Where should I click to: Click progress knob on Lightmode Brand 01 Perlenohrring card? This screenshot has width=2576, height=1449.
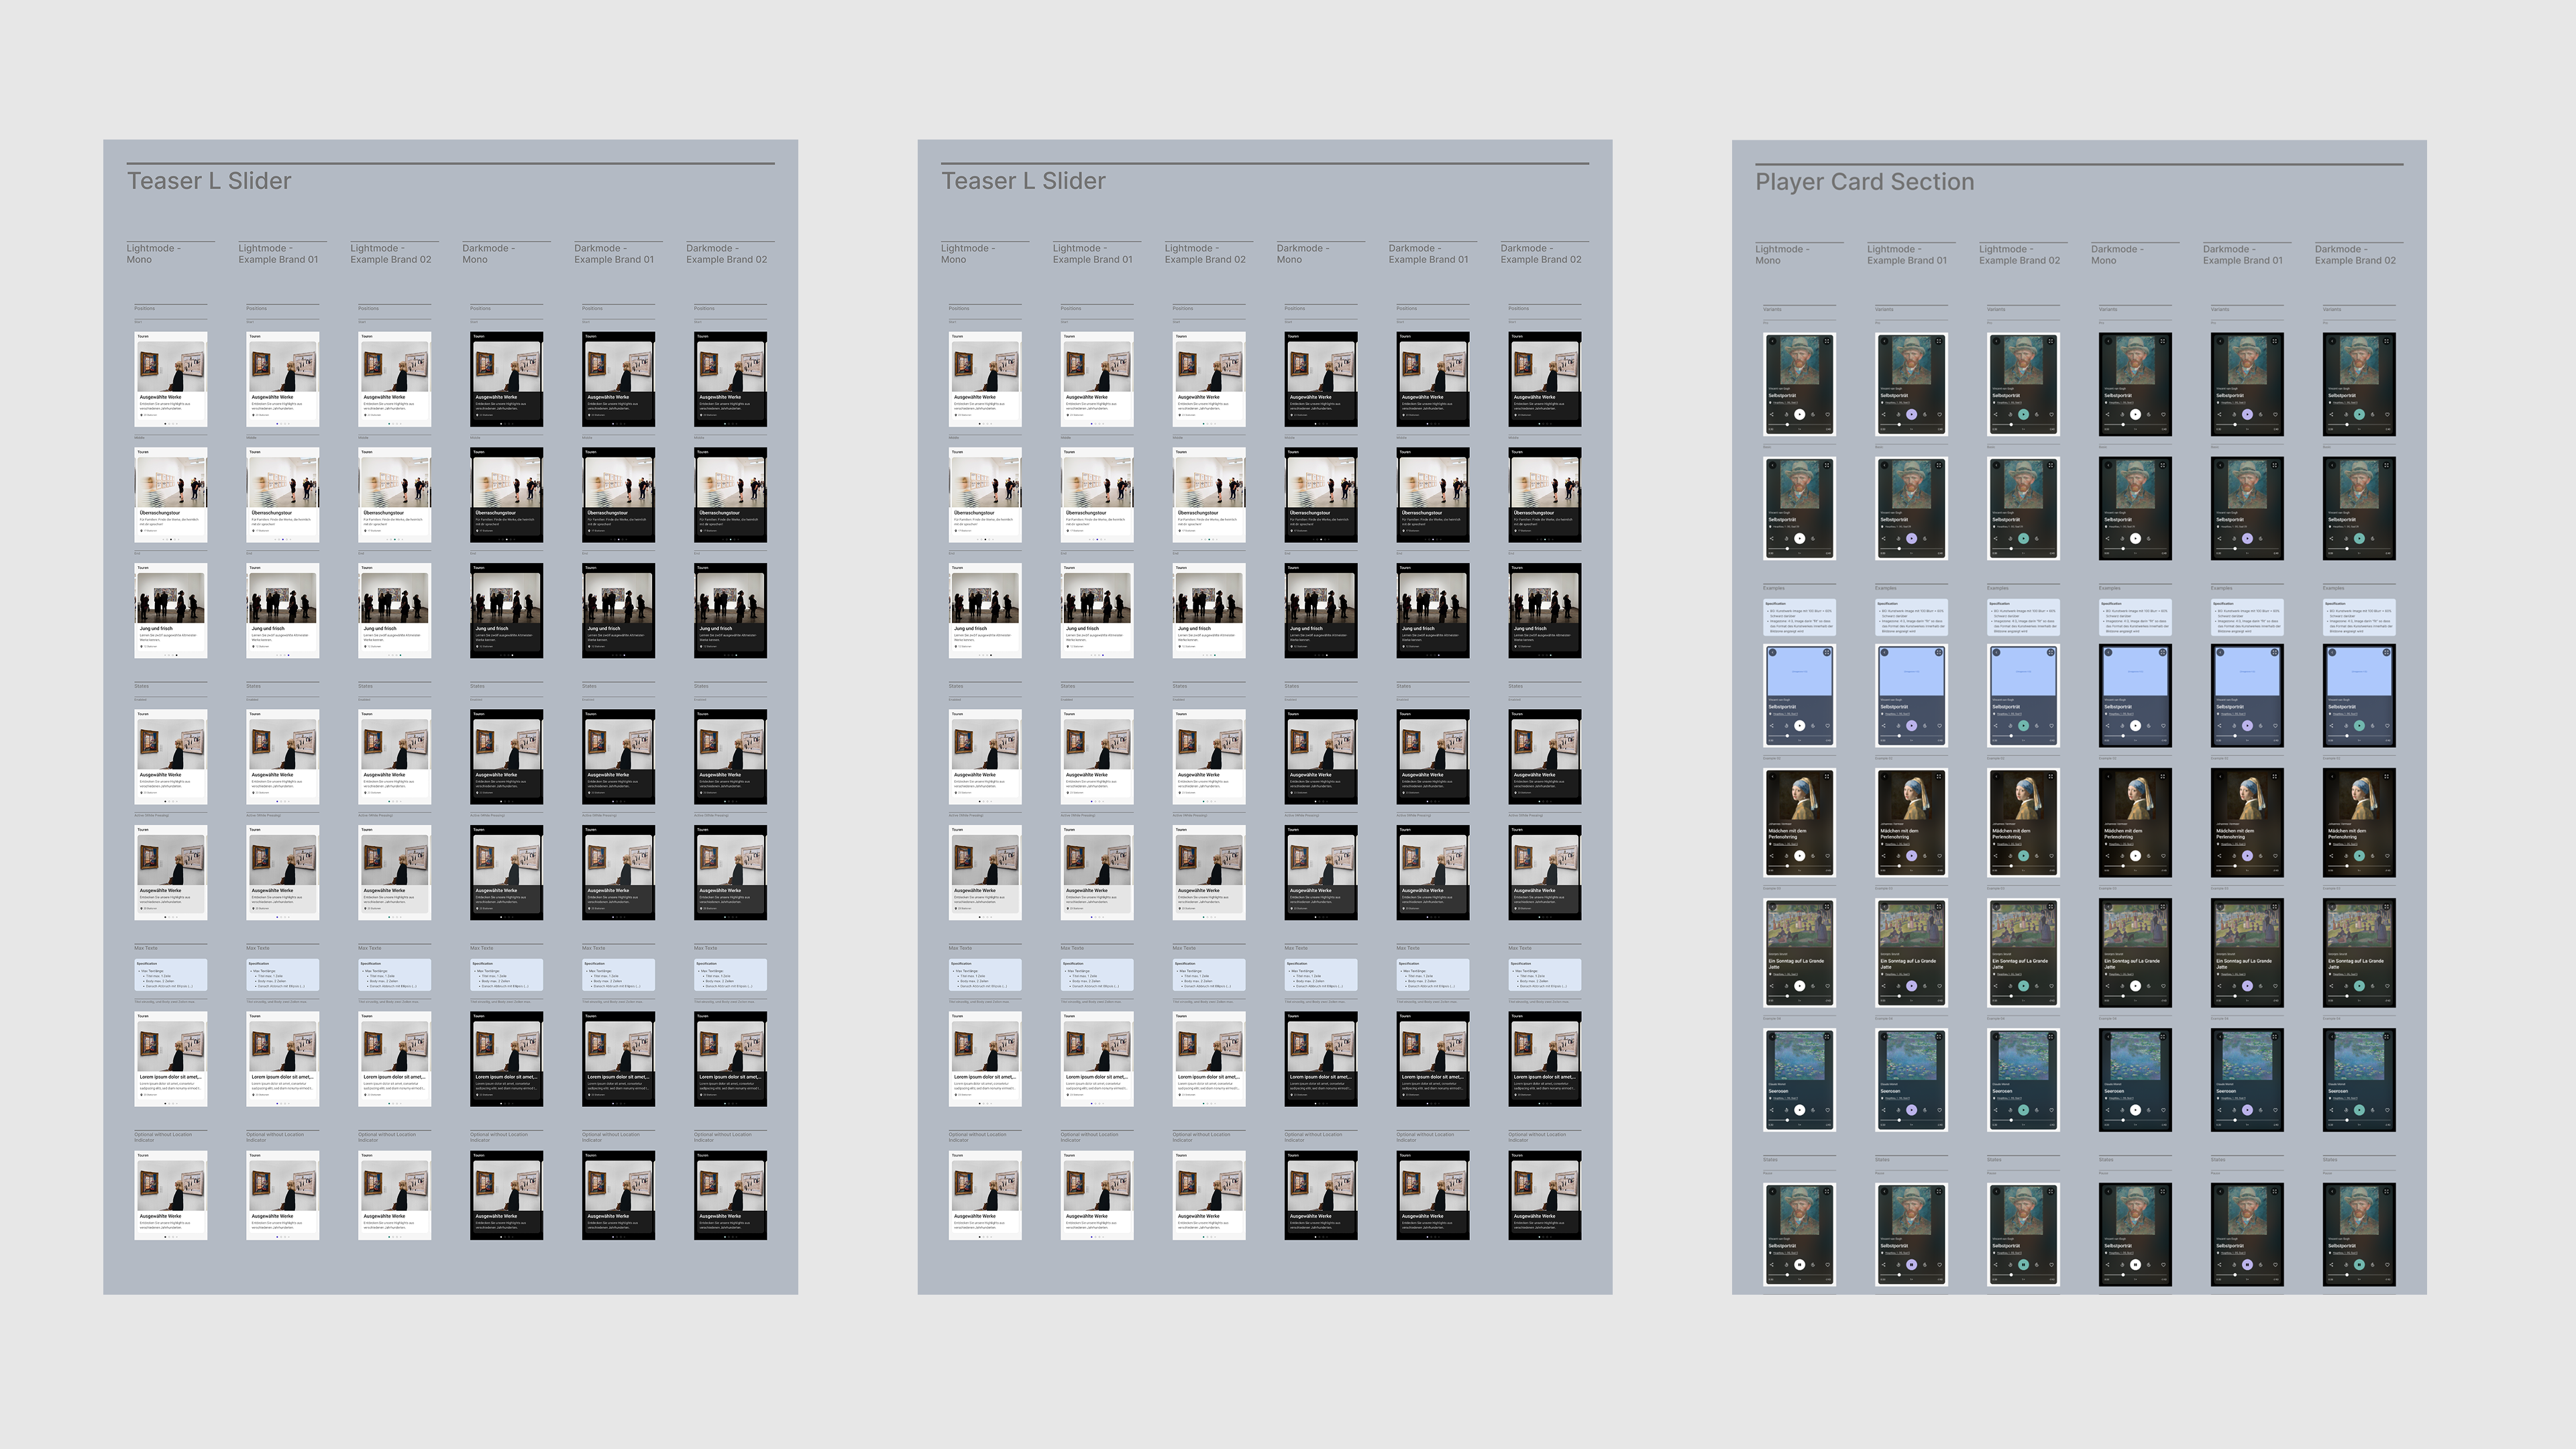[x=1900, y=866]
